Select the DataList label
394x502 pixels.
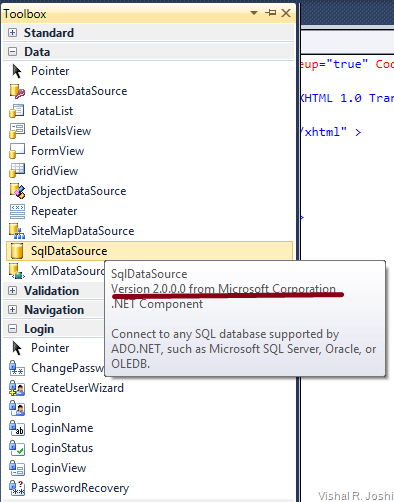pyautogui.click(x=52, y=111)
